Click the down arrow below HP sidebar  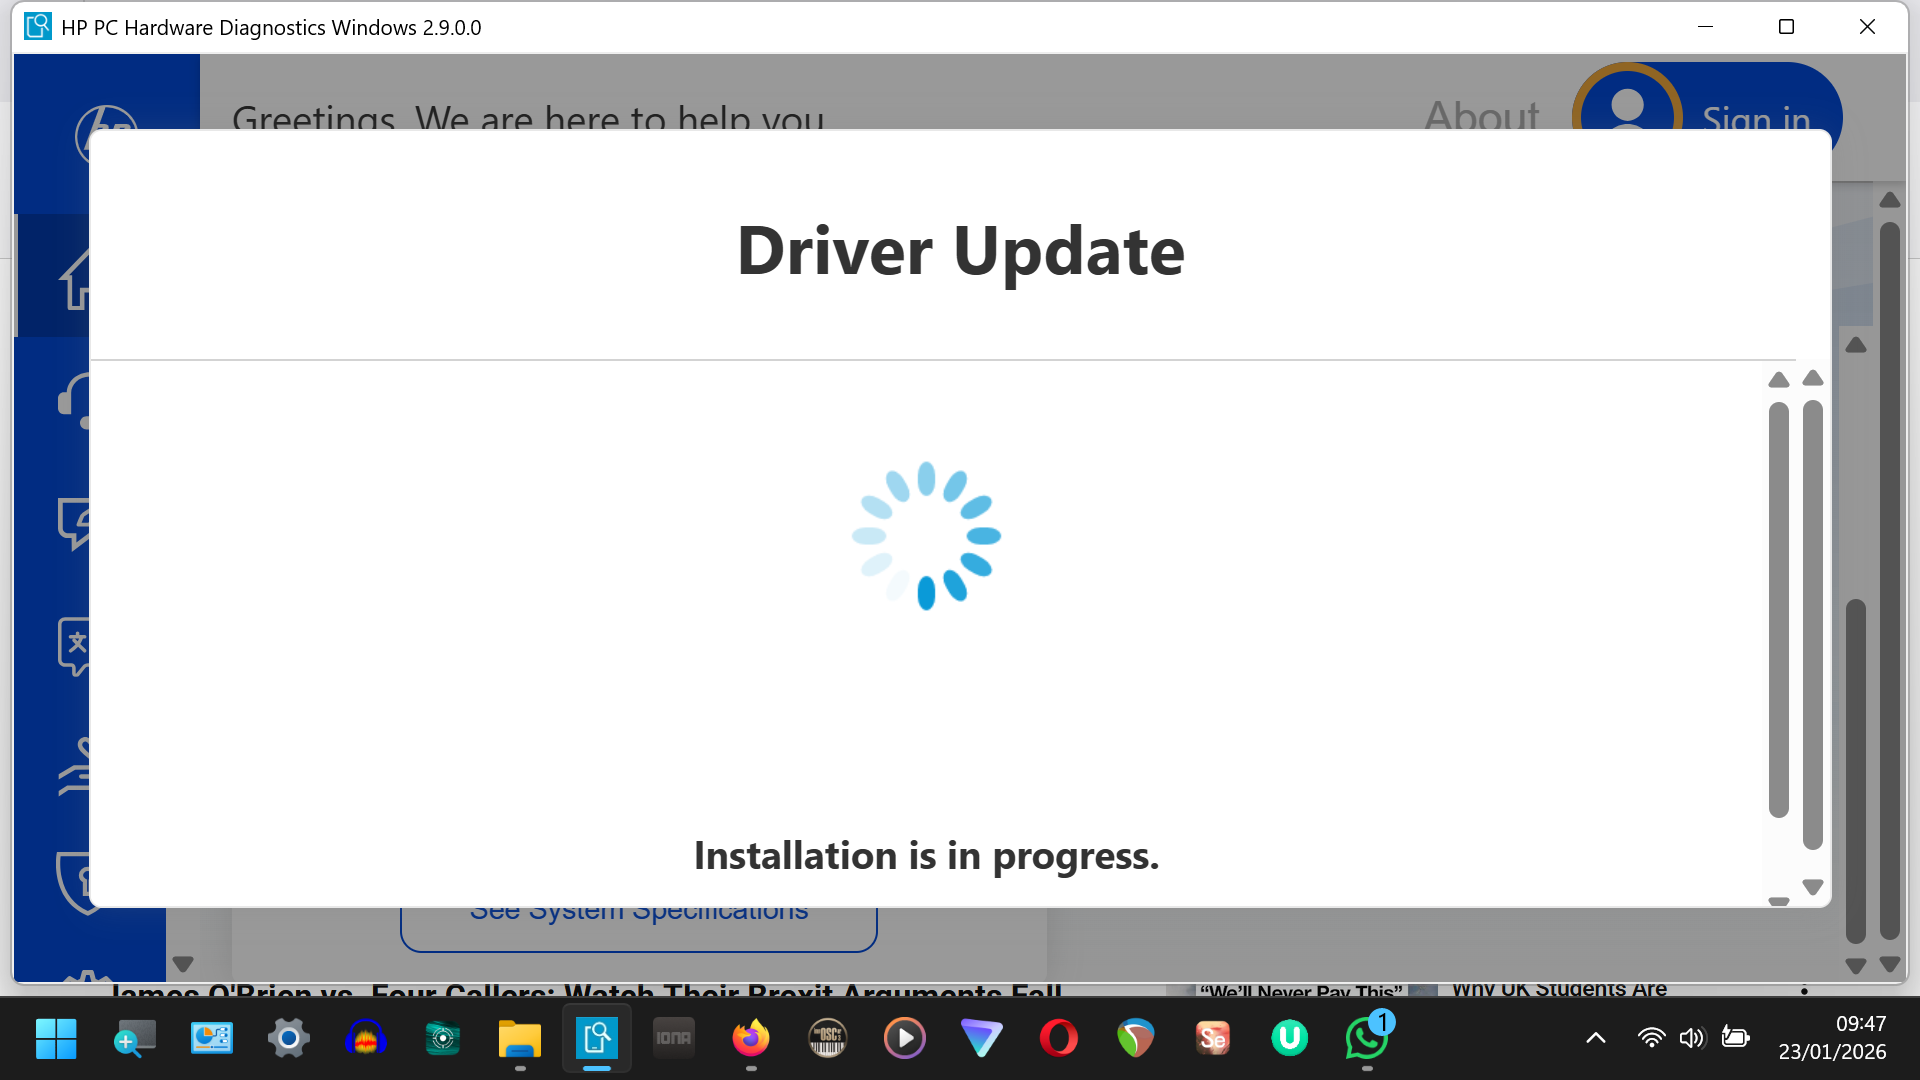tap(182, 964)
